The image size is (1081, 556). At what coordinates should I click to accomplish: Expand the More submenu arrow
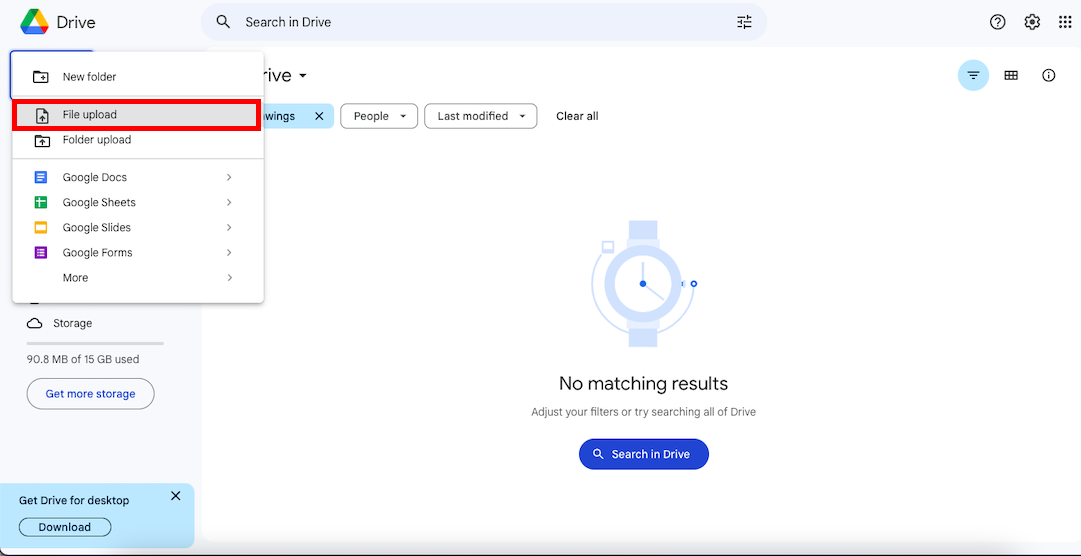point(230,277)
